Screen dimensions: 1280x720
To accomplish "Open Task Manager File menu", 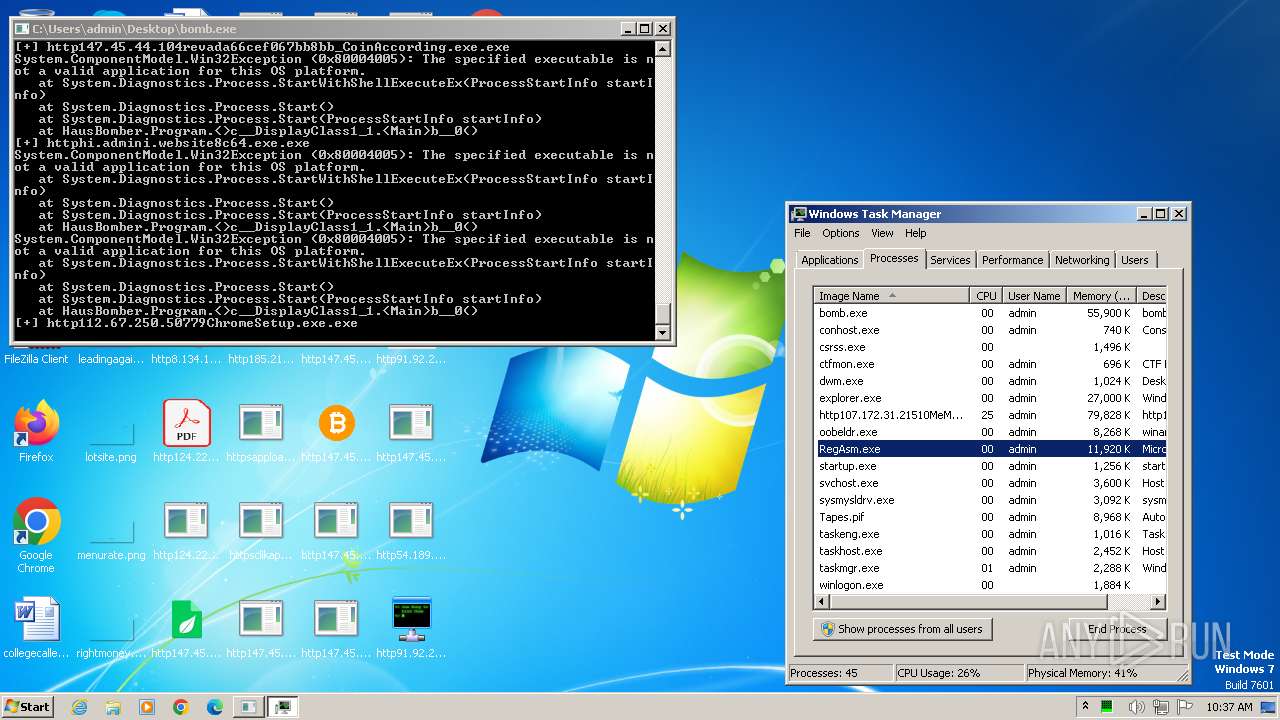I will (x=802, y=233).
